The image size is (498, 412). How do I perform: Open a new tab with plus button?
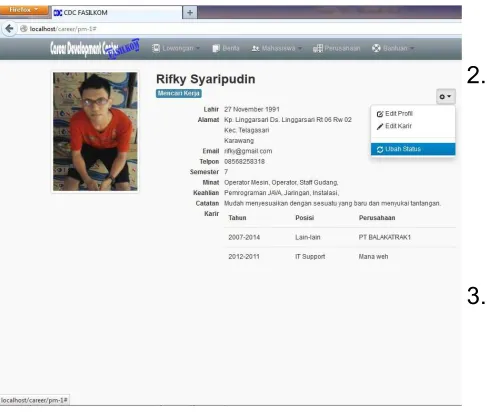click(x=190, y=13)
